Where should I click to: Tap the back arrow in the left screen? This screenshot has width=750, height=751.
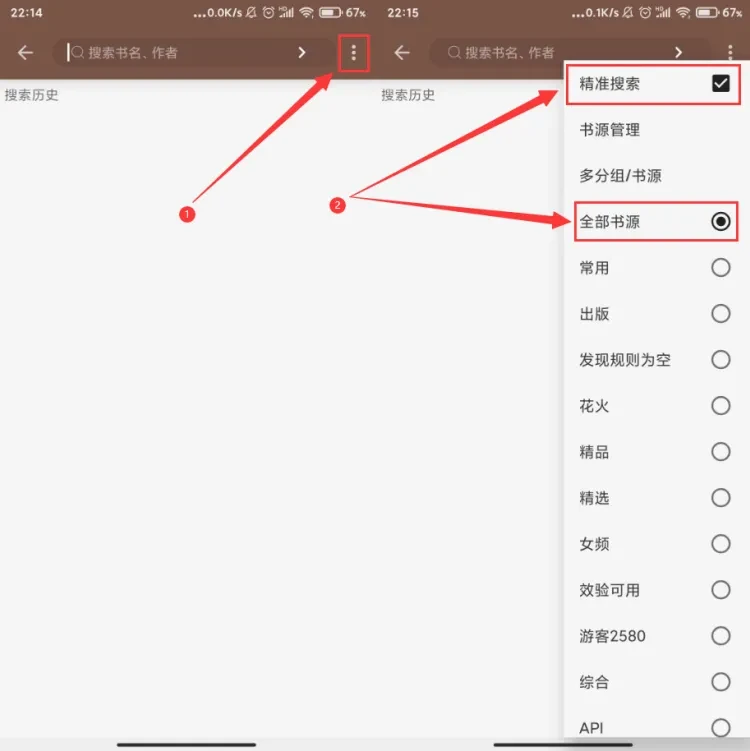(25, 53)
